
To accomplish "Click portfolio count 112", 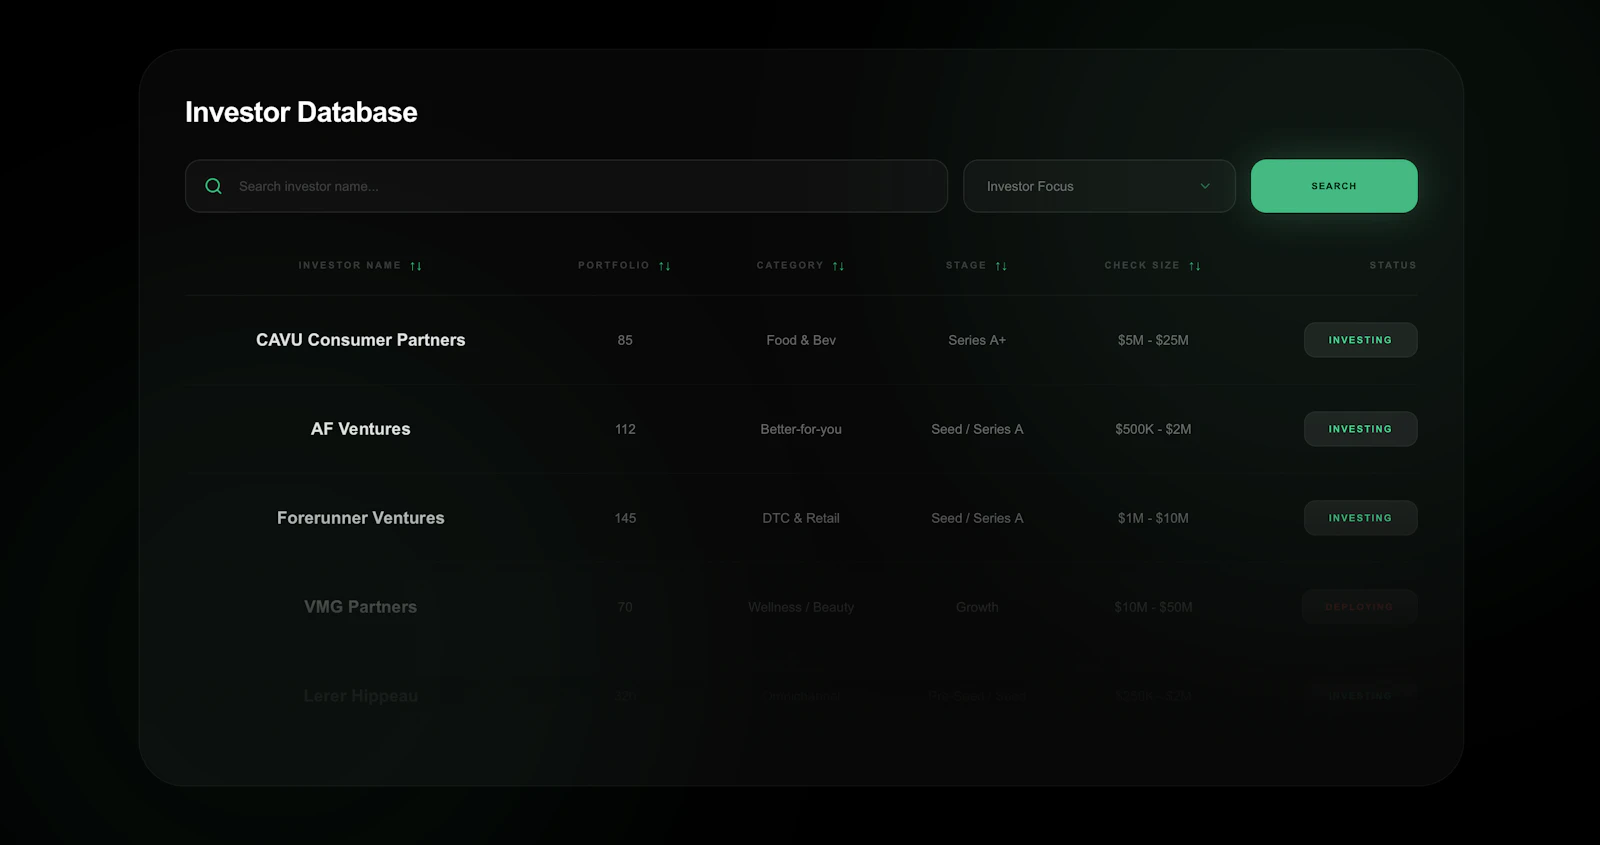I will point(625,429).
